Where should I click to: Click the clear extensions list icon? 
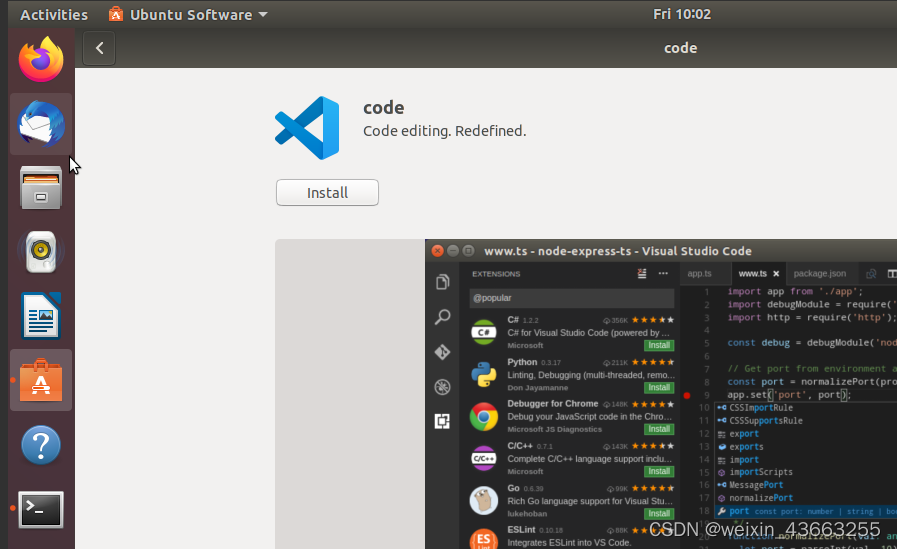coord(642,274)
